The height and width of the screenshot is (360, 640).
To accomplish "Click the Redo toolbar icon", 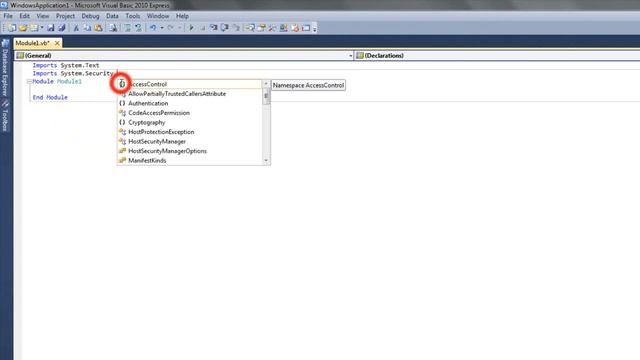I will tap(170, 28).
